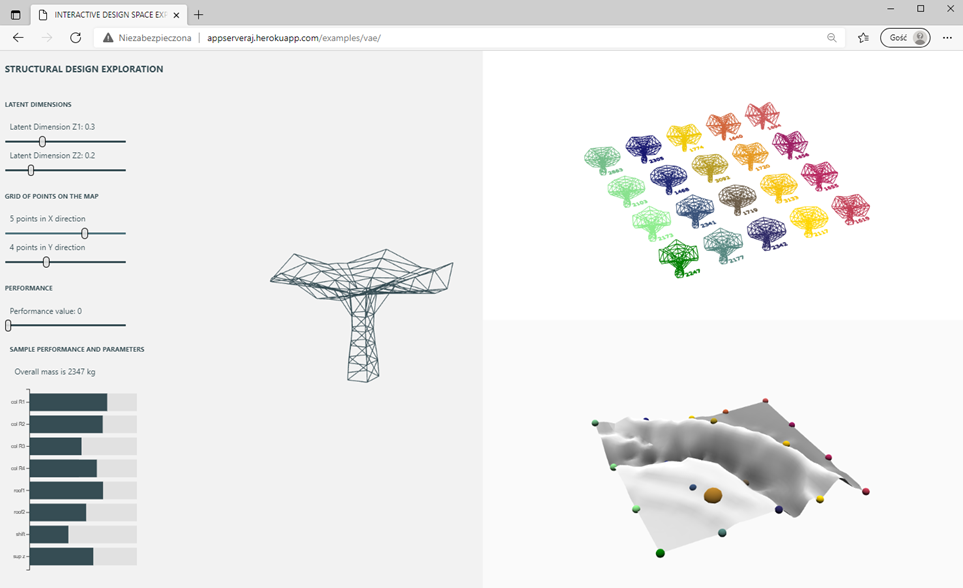Click the zoom magnifier icon in address bar

(x=831, y=37)
